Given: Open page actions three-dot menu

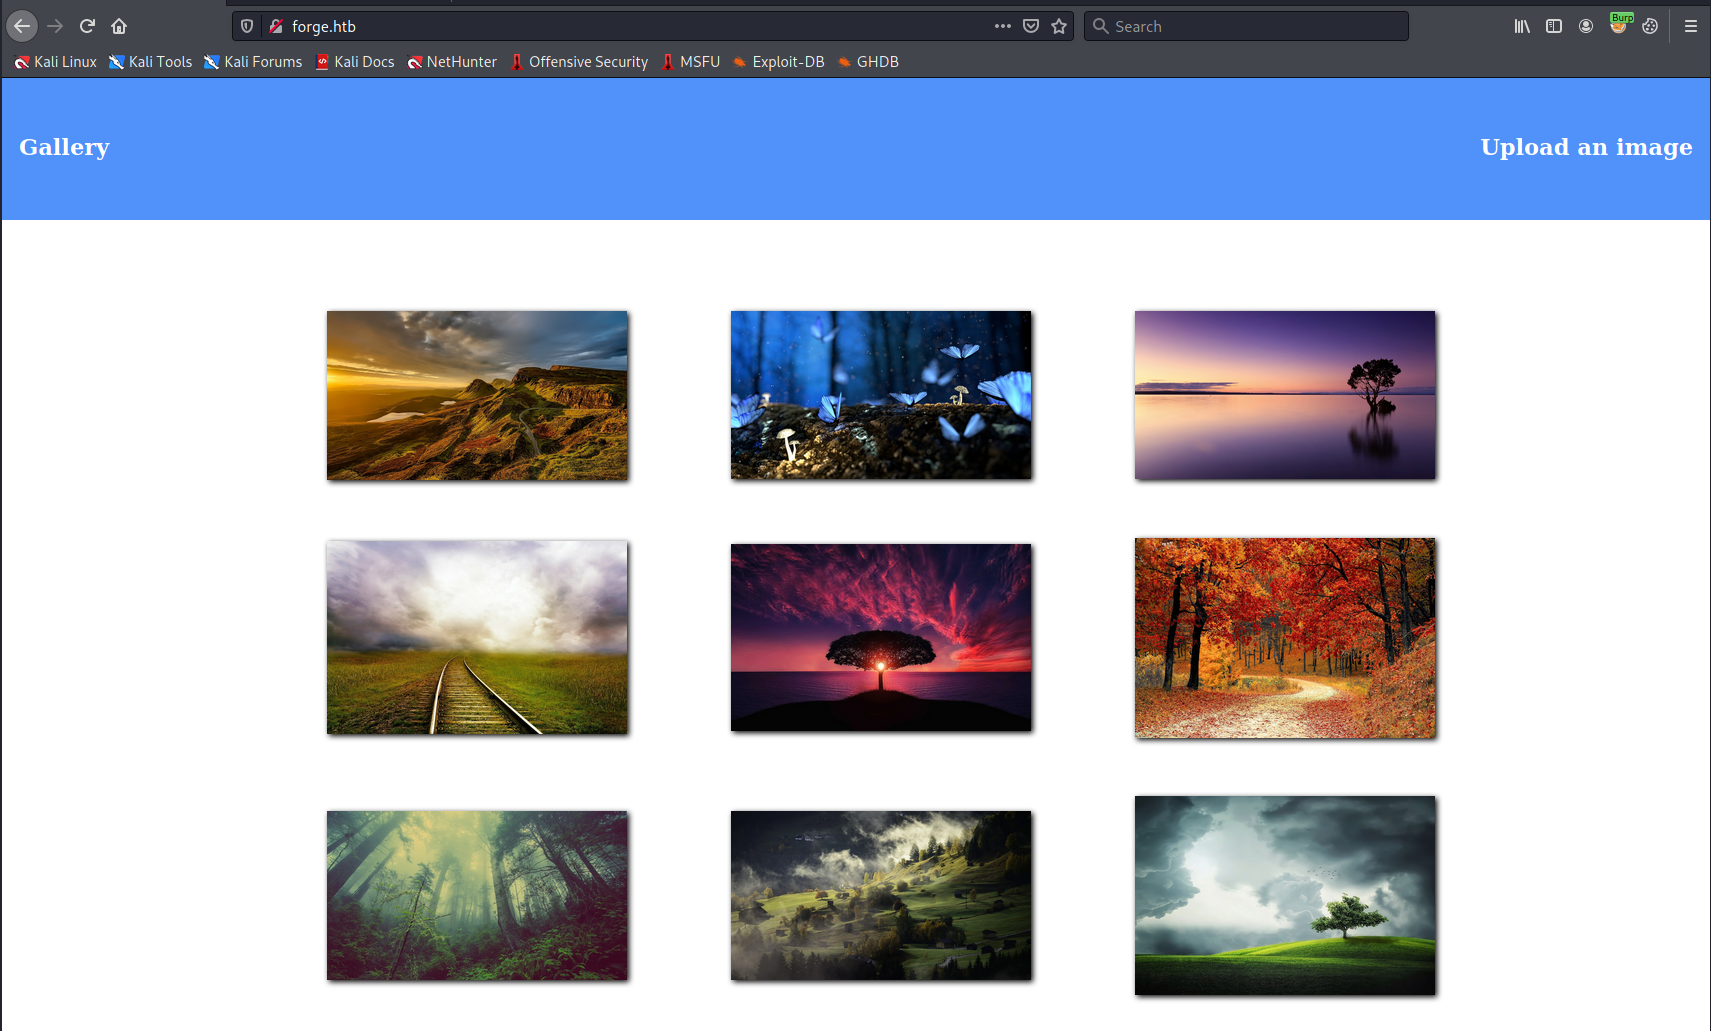Looking at the screenshot, I should tap(1002, 26).
